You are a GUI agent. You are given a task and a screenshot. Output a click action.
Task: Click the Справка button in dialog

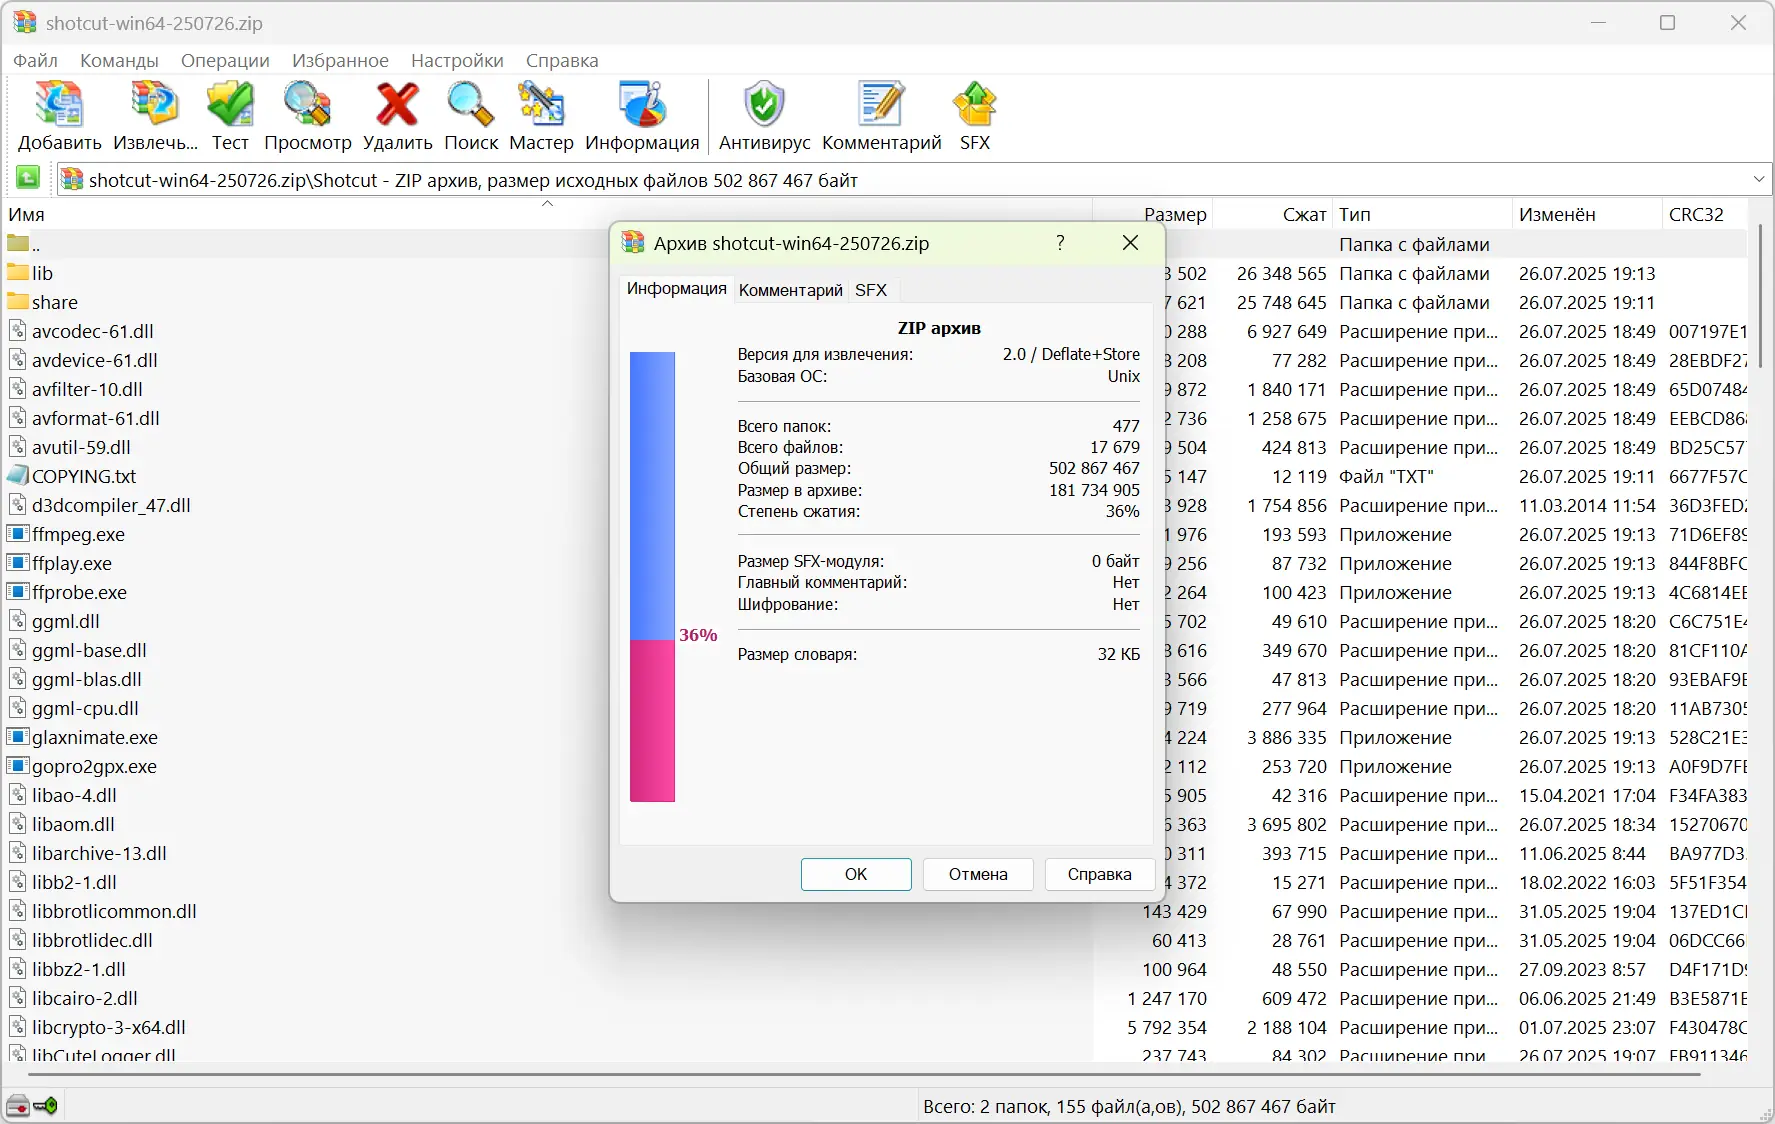click(1099, 874)
